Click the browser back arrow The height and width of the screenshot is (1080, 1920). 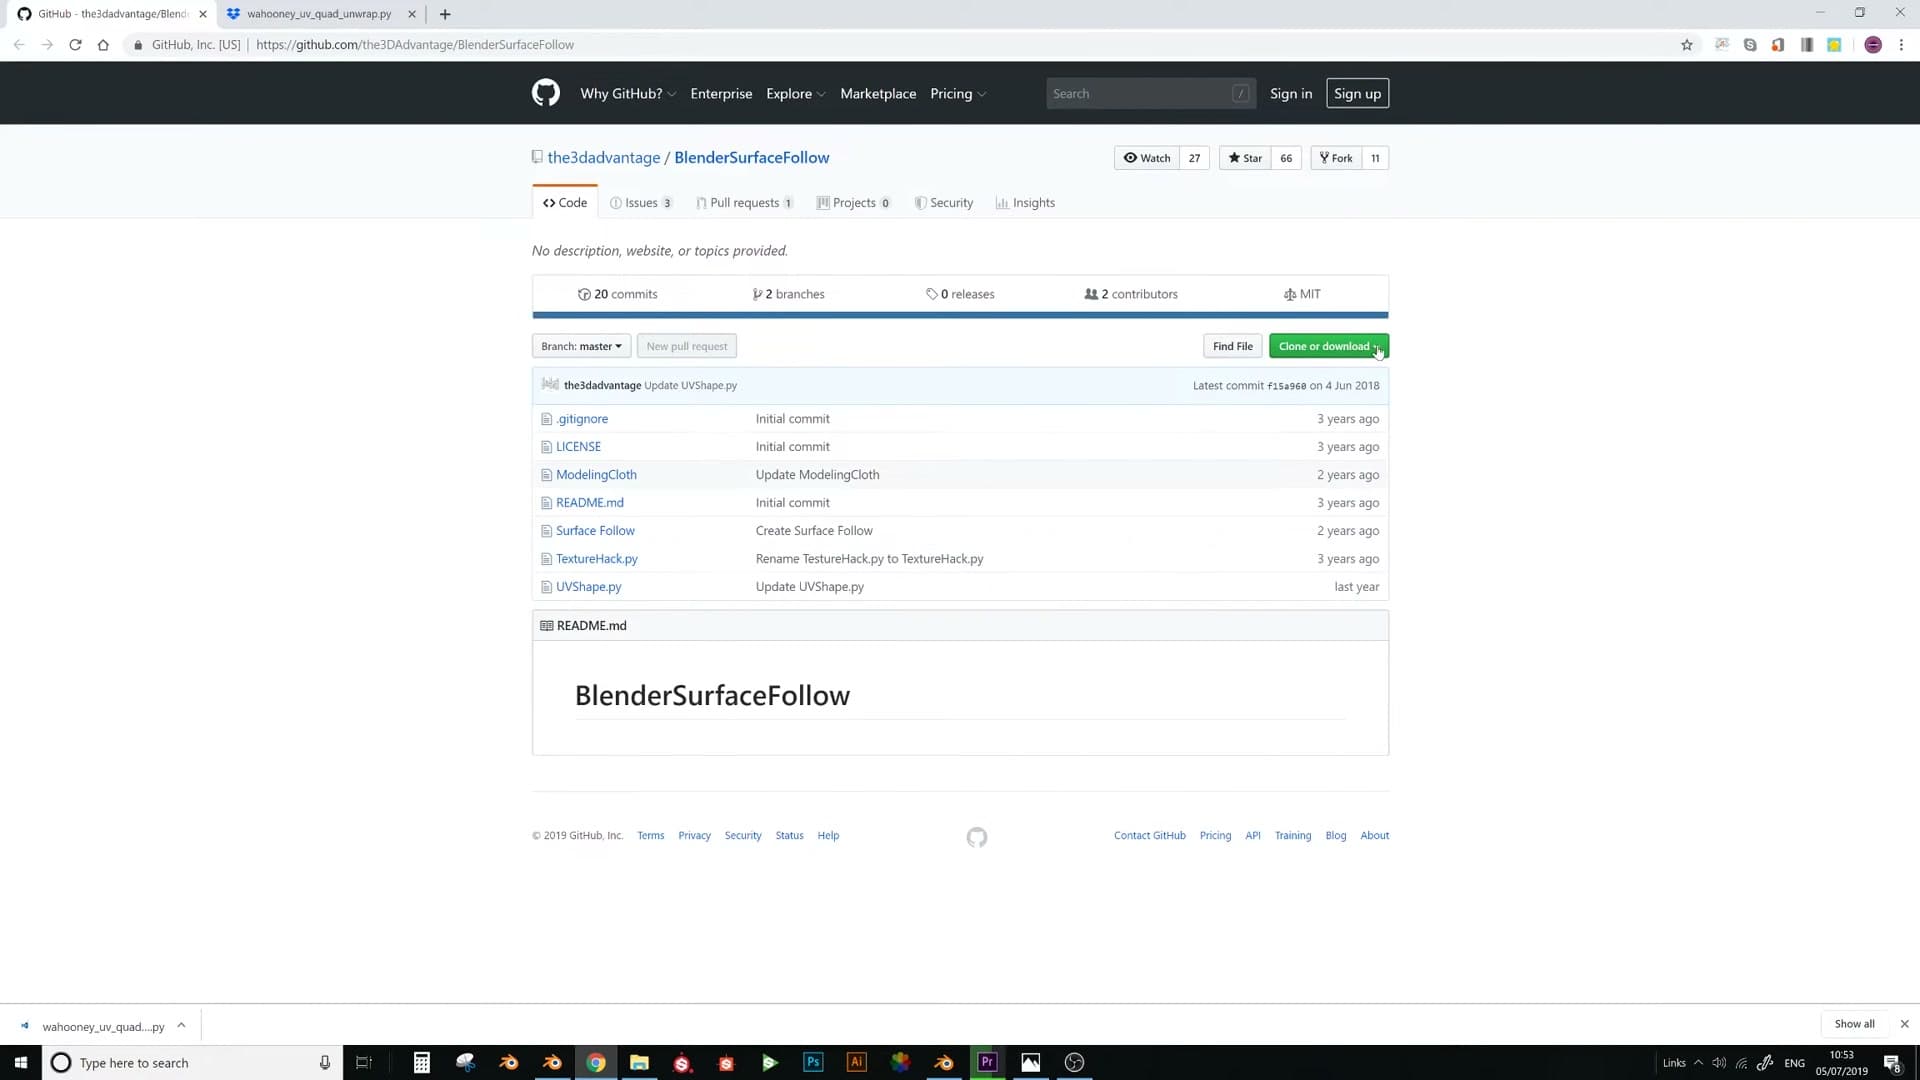[x=19, y=45]
